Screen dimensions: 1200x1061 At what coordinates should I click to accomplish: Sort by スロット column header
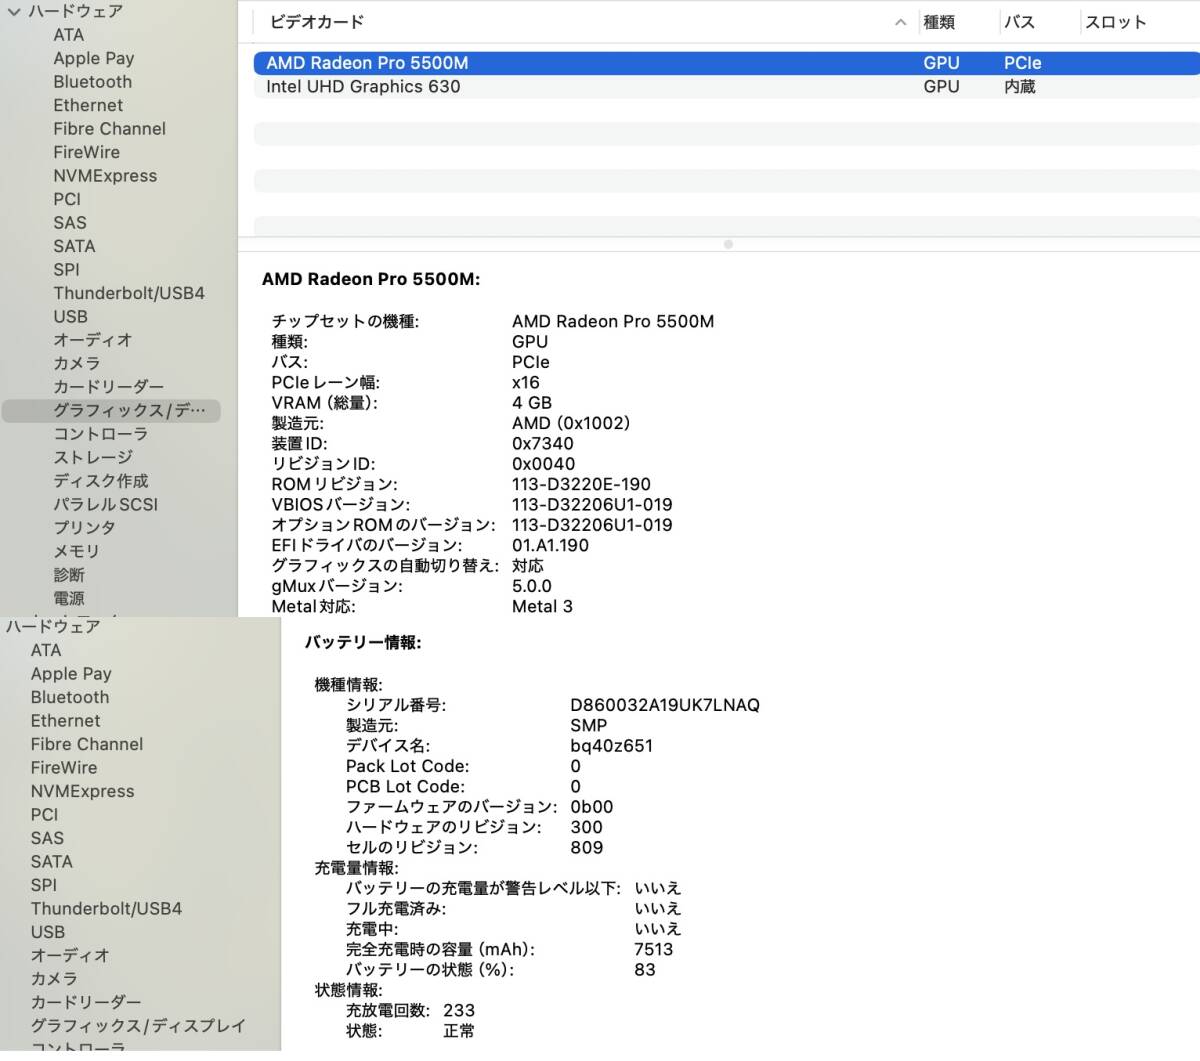click(x=1116, y=22)
